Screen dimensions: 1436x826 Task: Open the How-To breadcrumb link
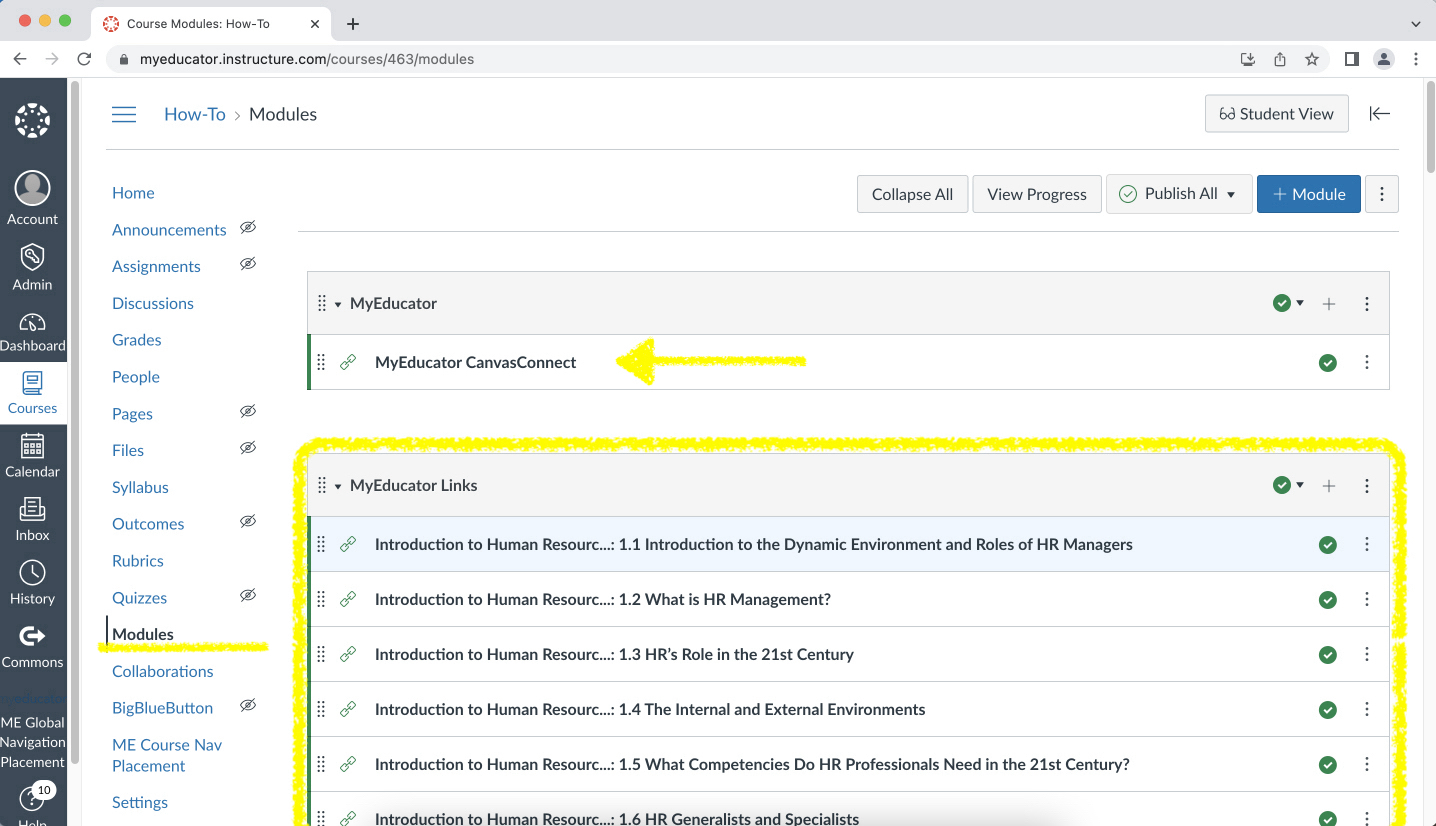pos(195,114)
